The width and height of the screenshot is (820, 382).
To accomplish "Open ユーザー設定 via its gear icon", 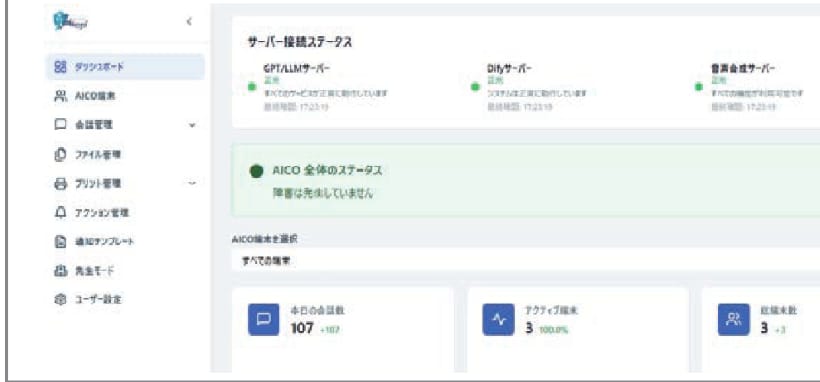I will coord(61,300).
